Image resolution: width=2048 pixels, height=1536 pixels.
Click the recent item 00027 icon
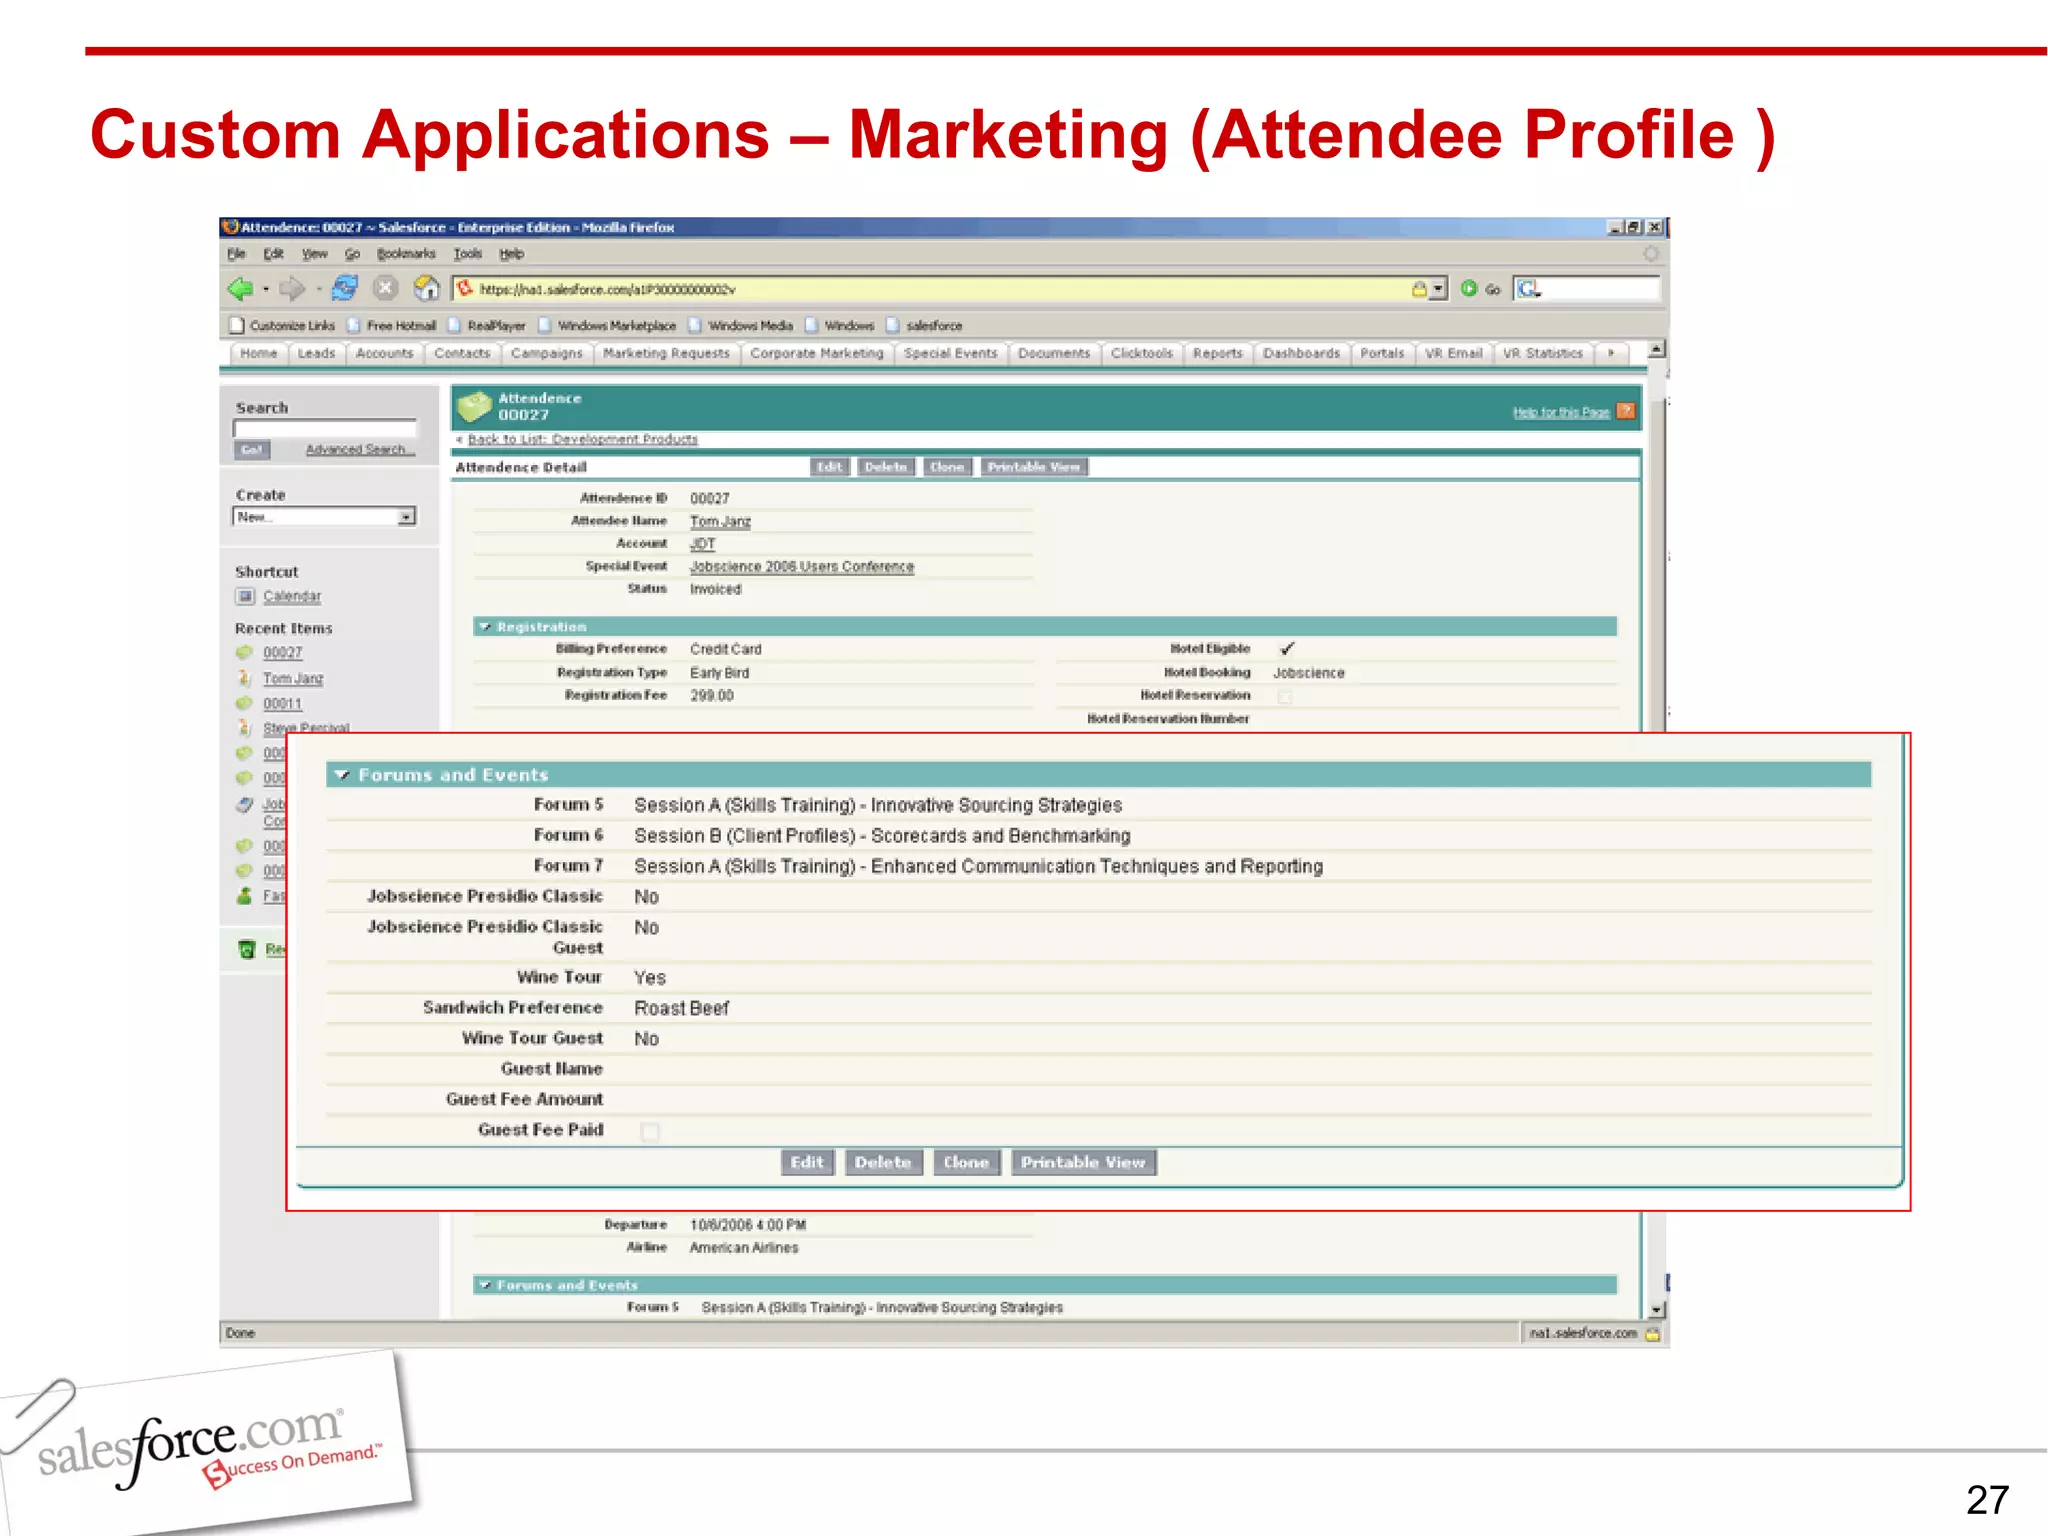pyautogui.click(x=244, y=652)
